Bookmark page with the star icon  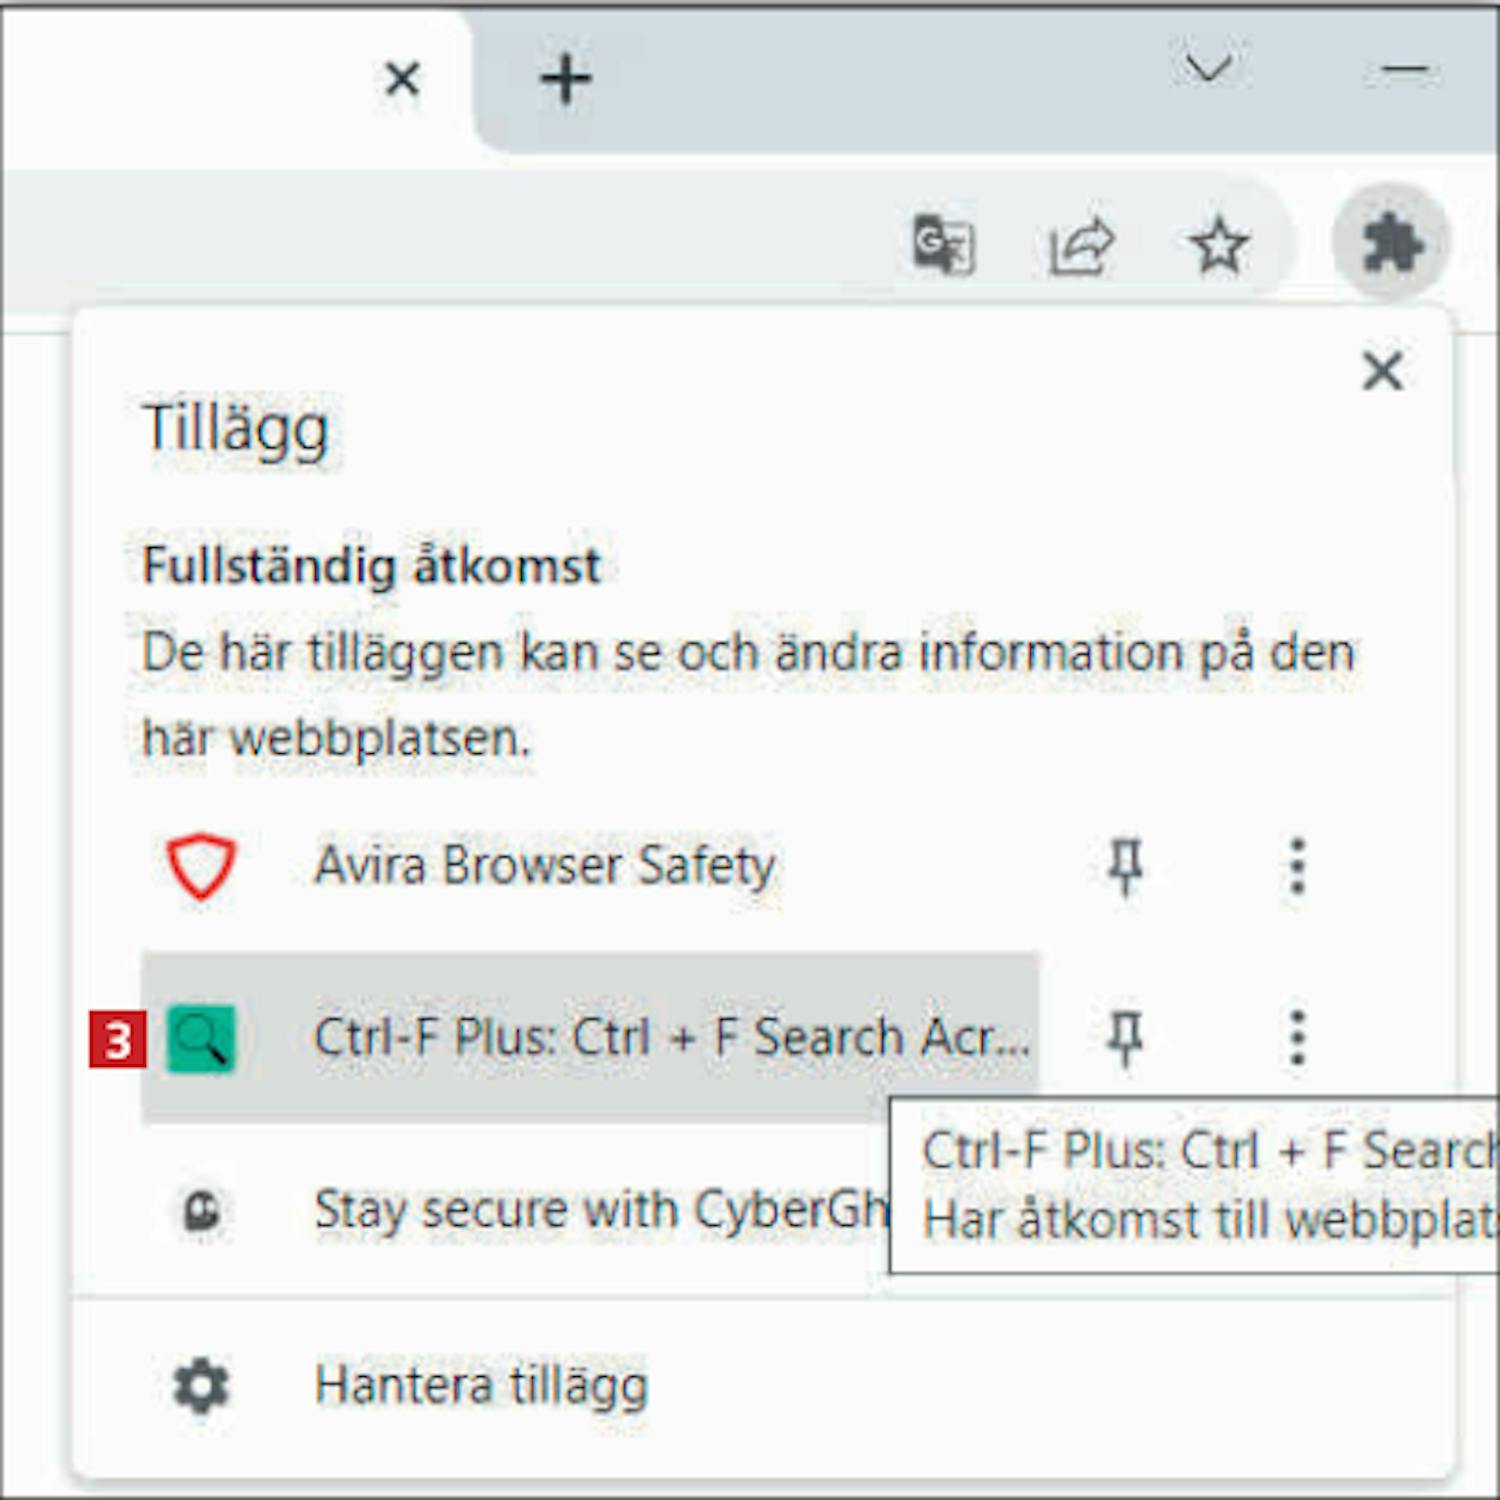tap(1218, 245)
